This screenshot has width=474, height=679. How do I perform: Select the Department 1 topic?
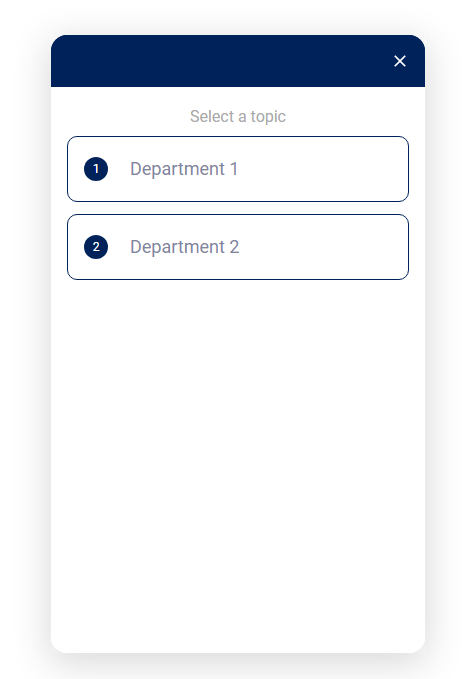click(x=238, y=169)
